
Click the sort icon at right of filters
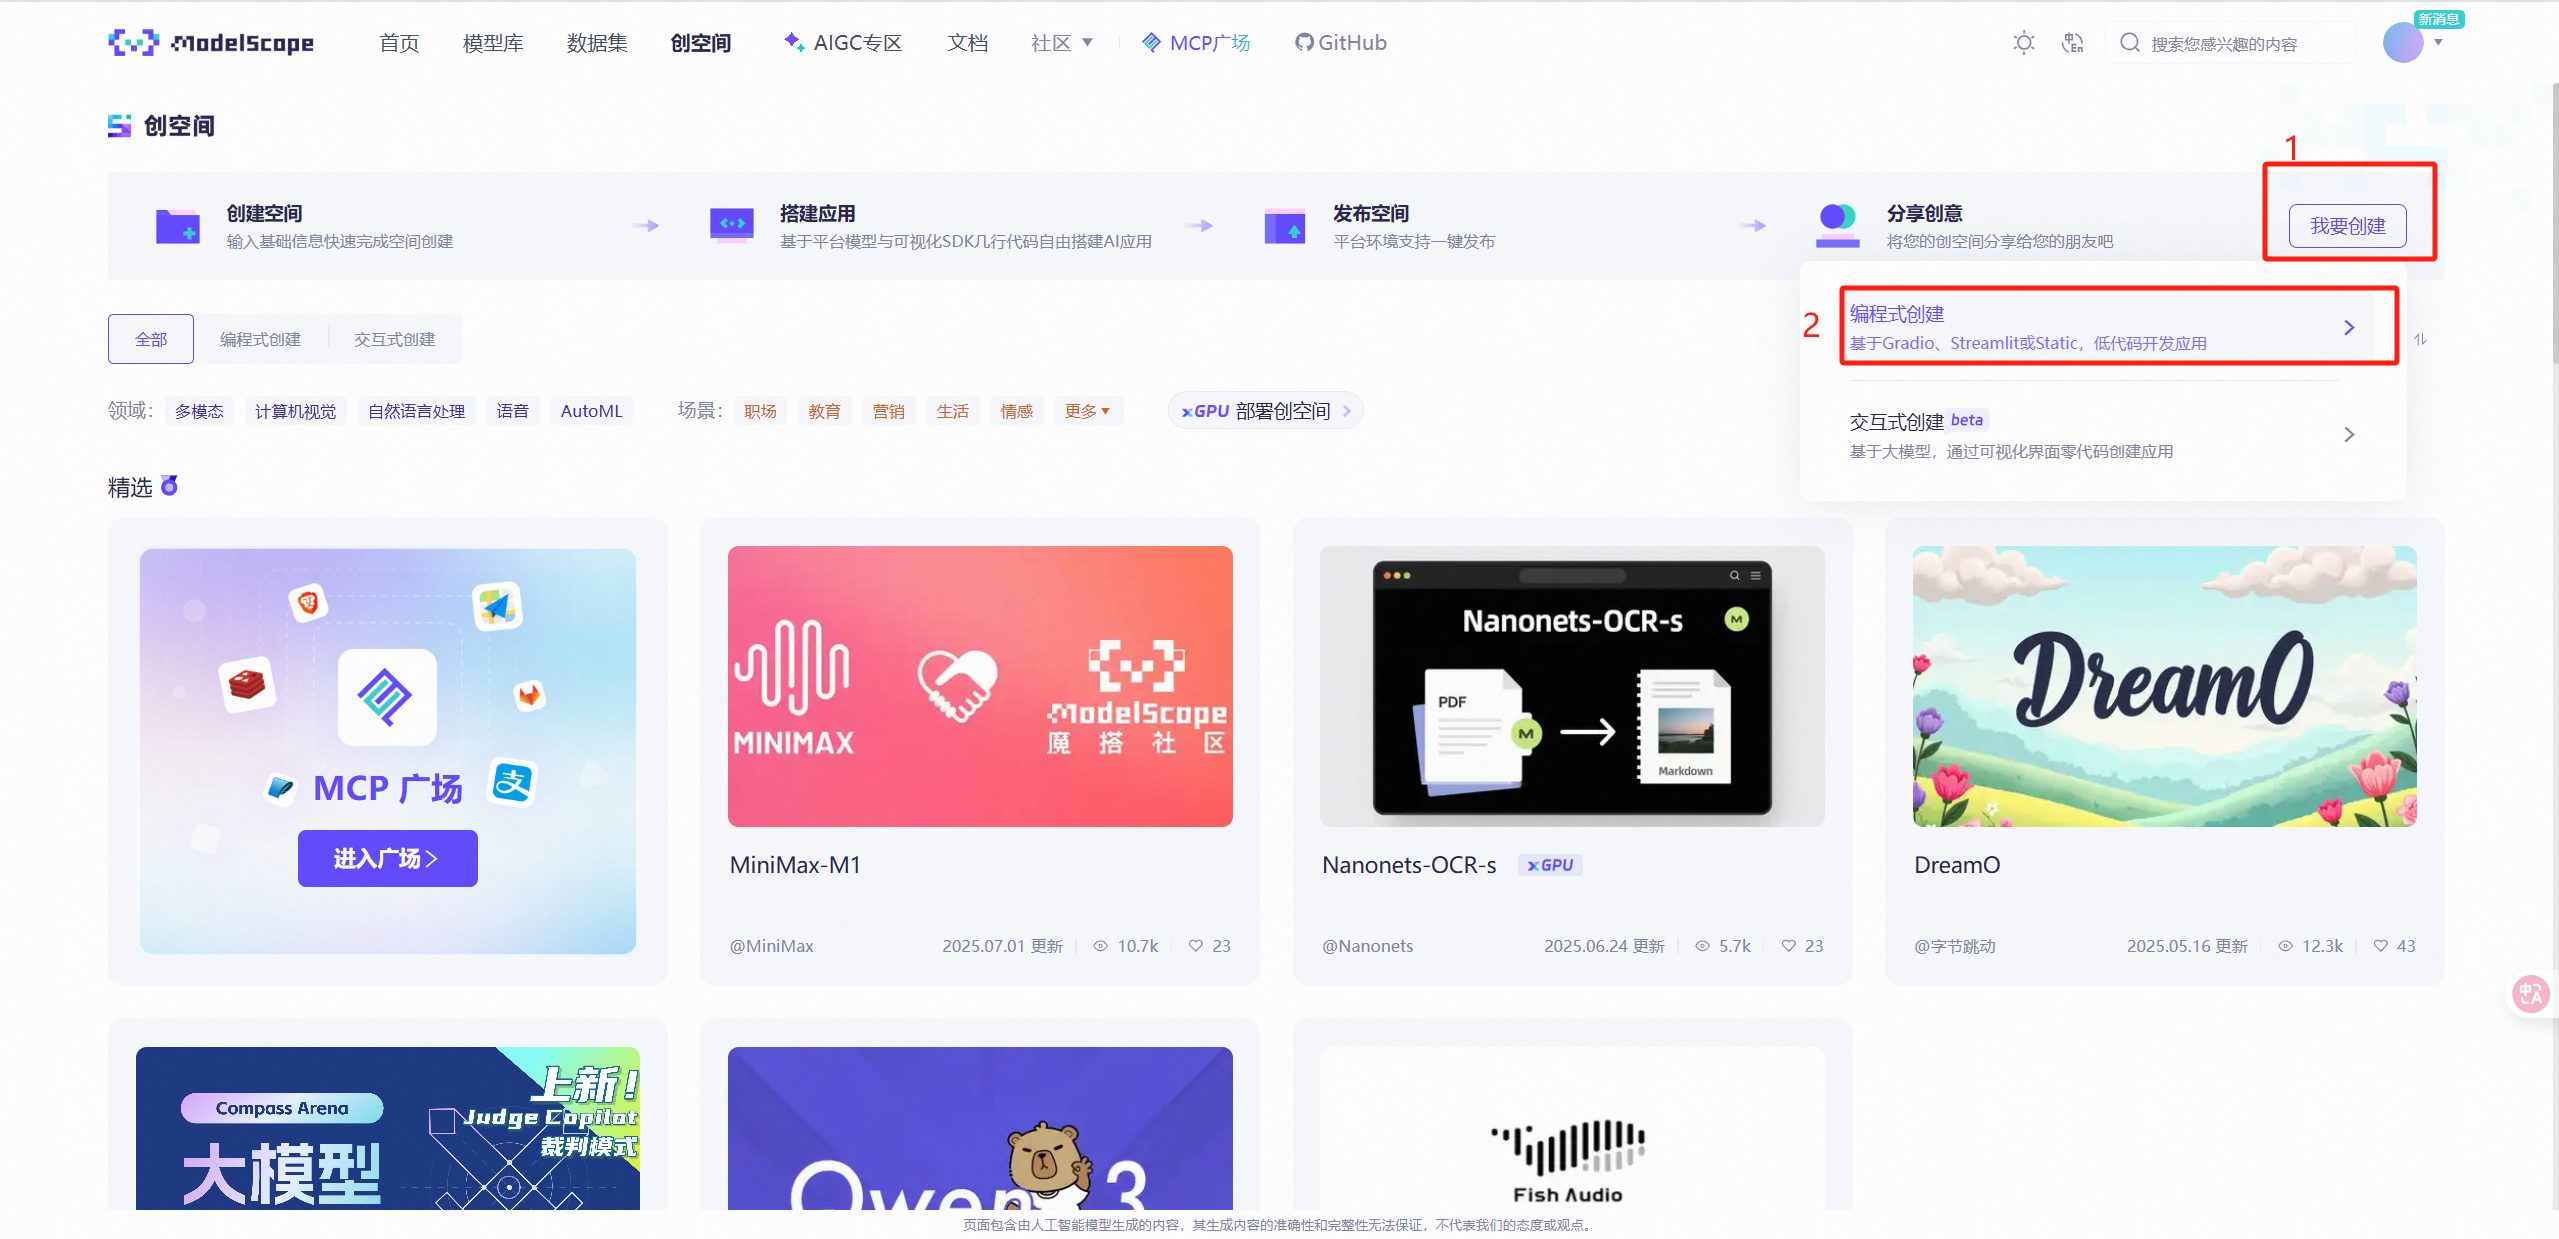coord(2420,340)
